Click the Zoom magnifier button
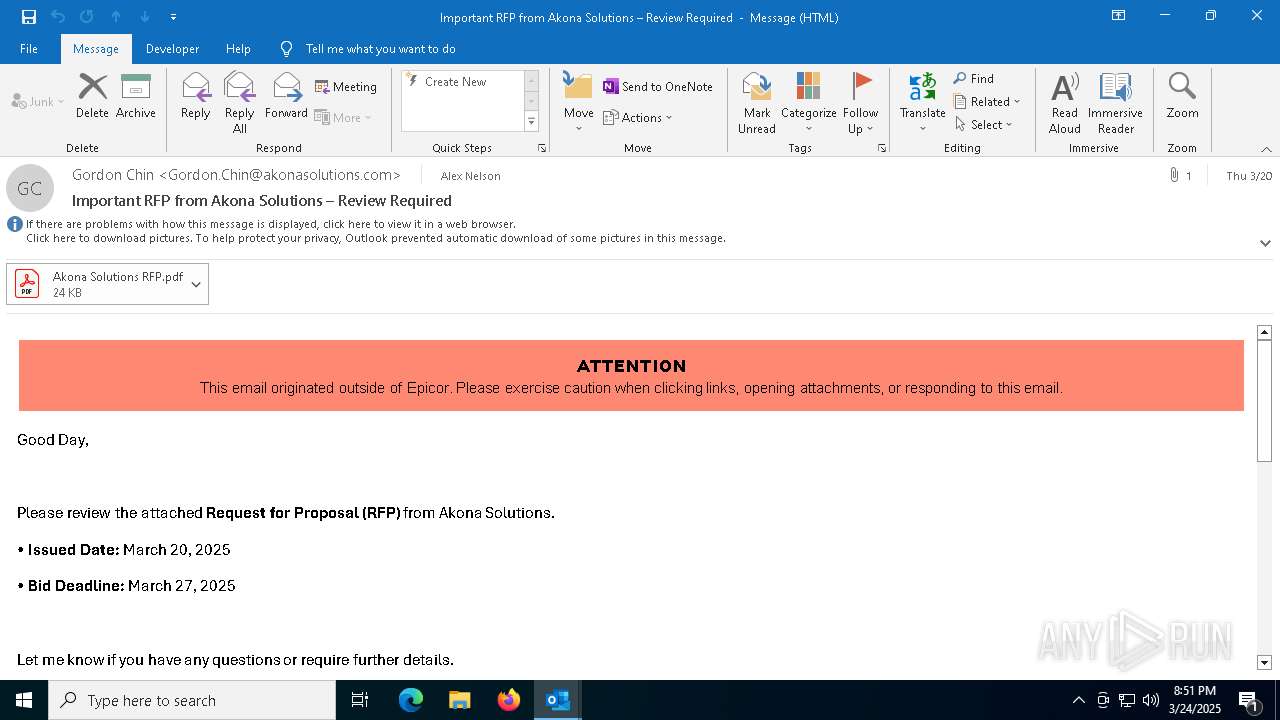The height and width of the screenshot is (720, 1280). (x=1182, y=97)
